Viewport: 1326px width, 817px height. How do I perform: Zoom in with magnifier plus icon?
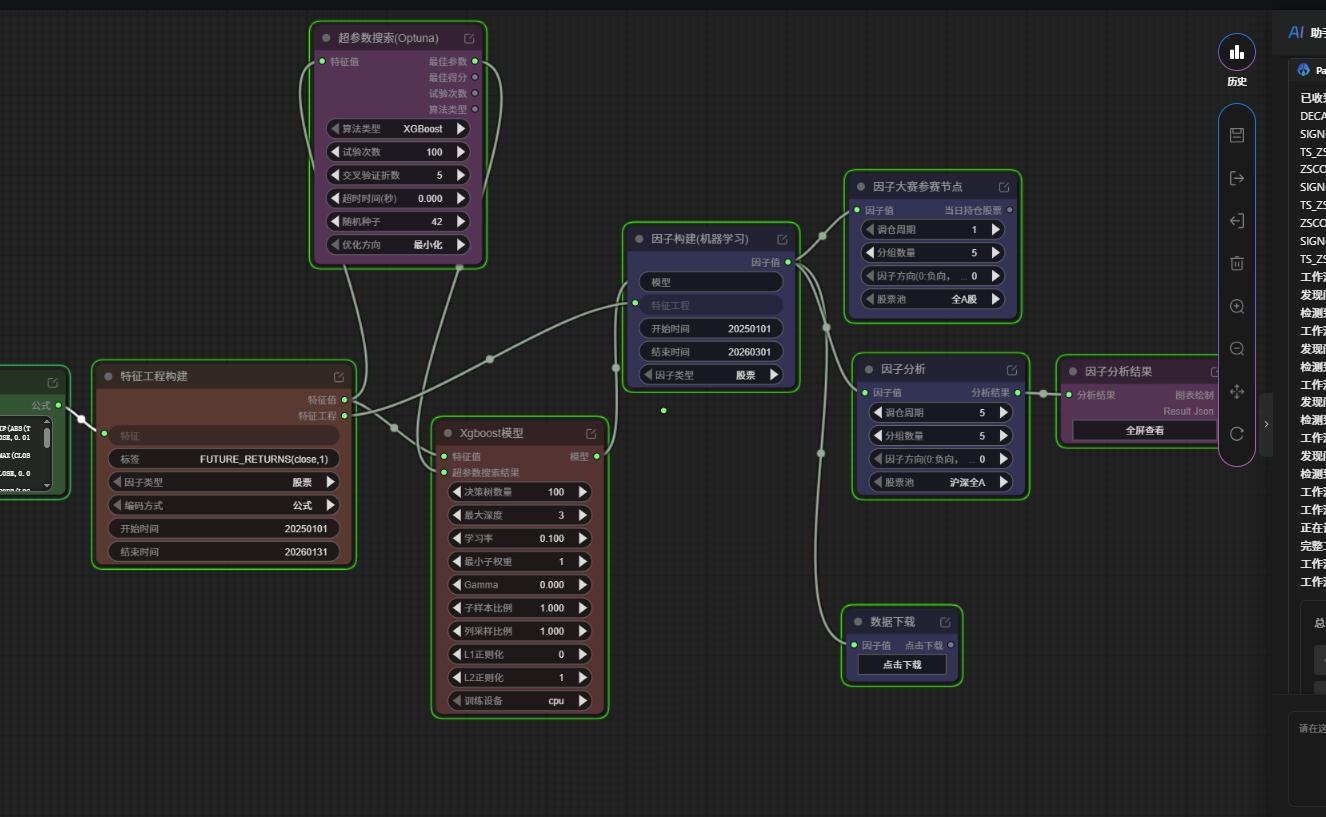[x=1237, y=306]
